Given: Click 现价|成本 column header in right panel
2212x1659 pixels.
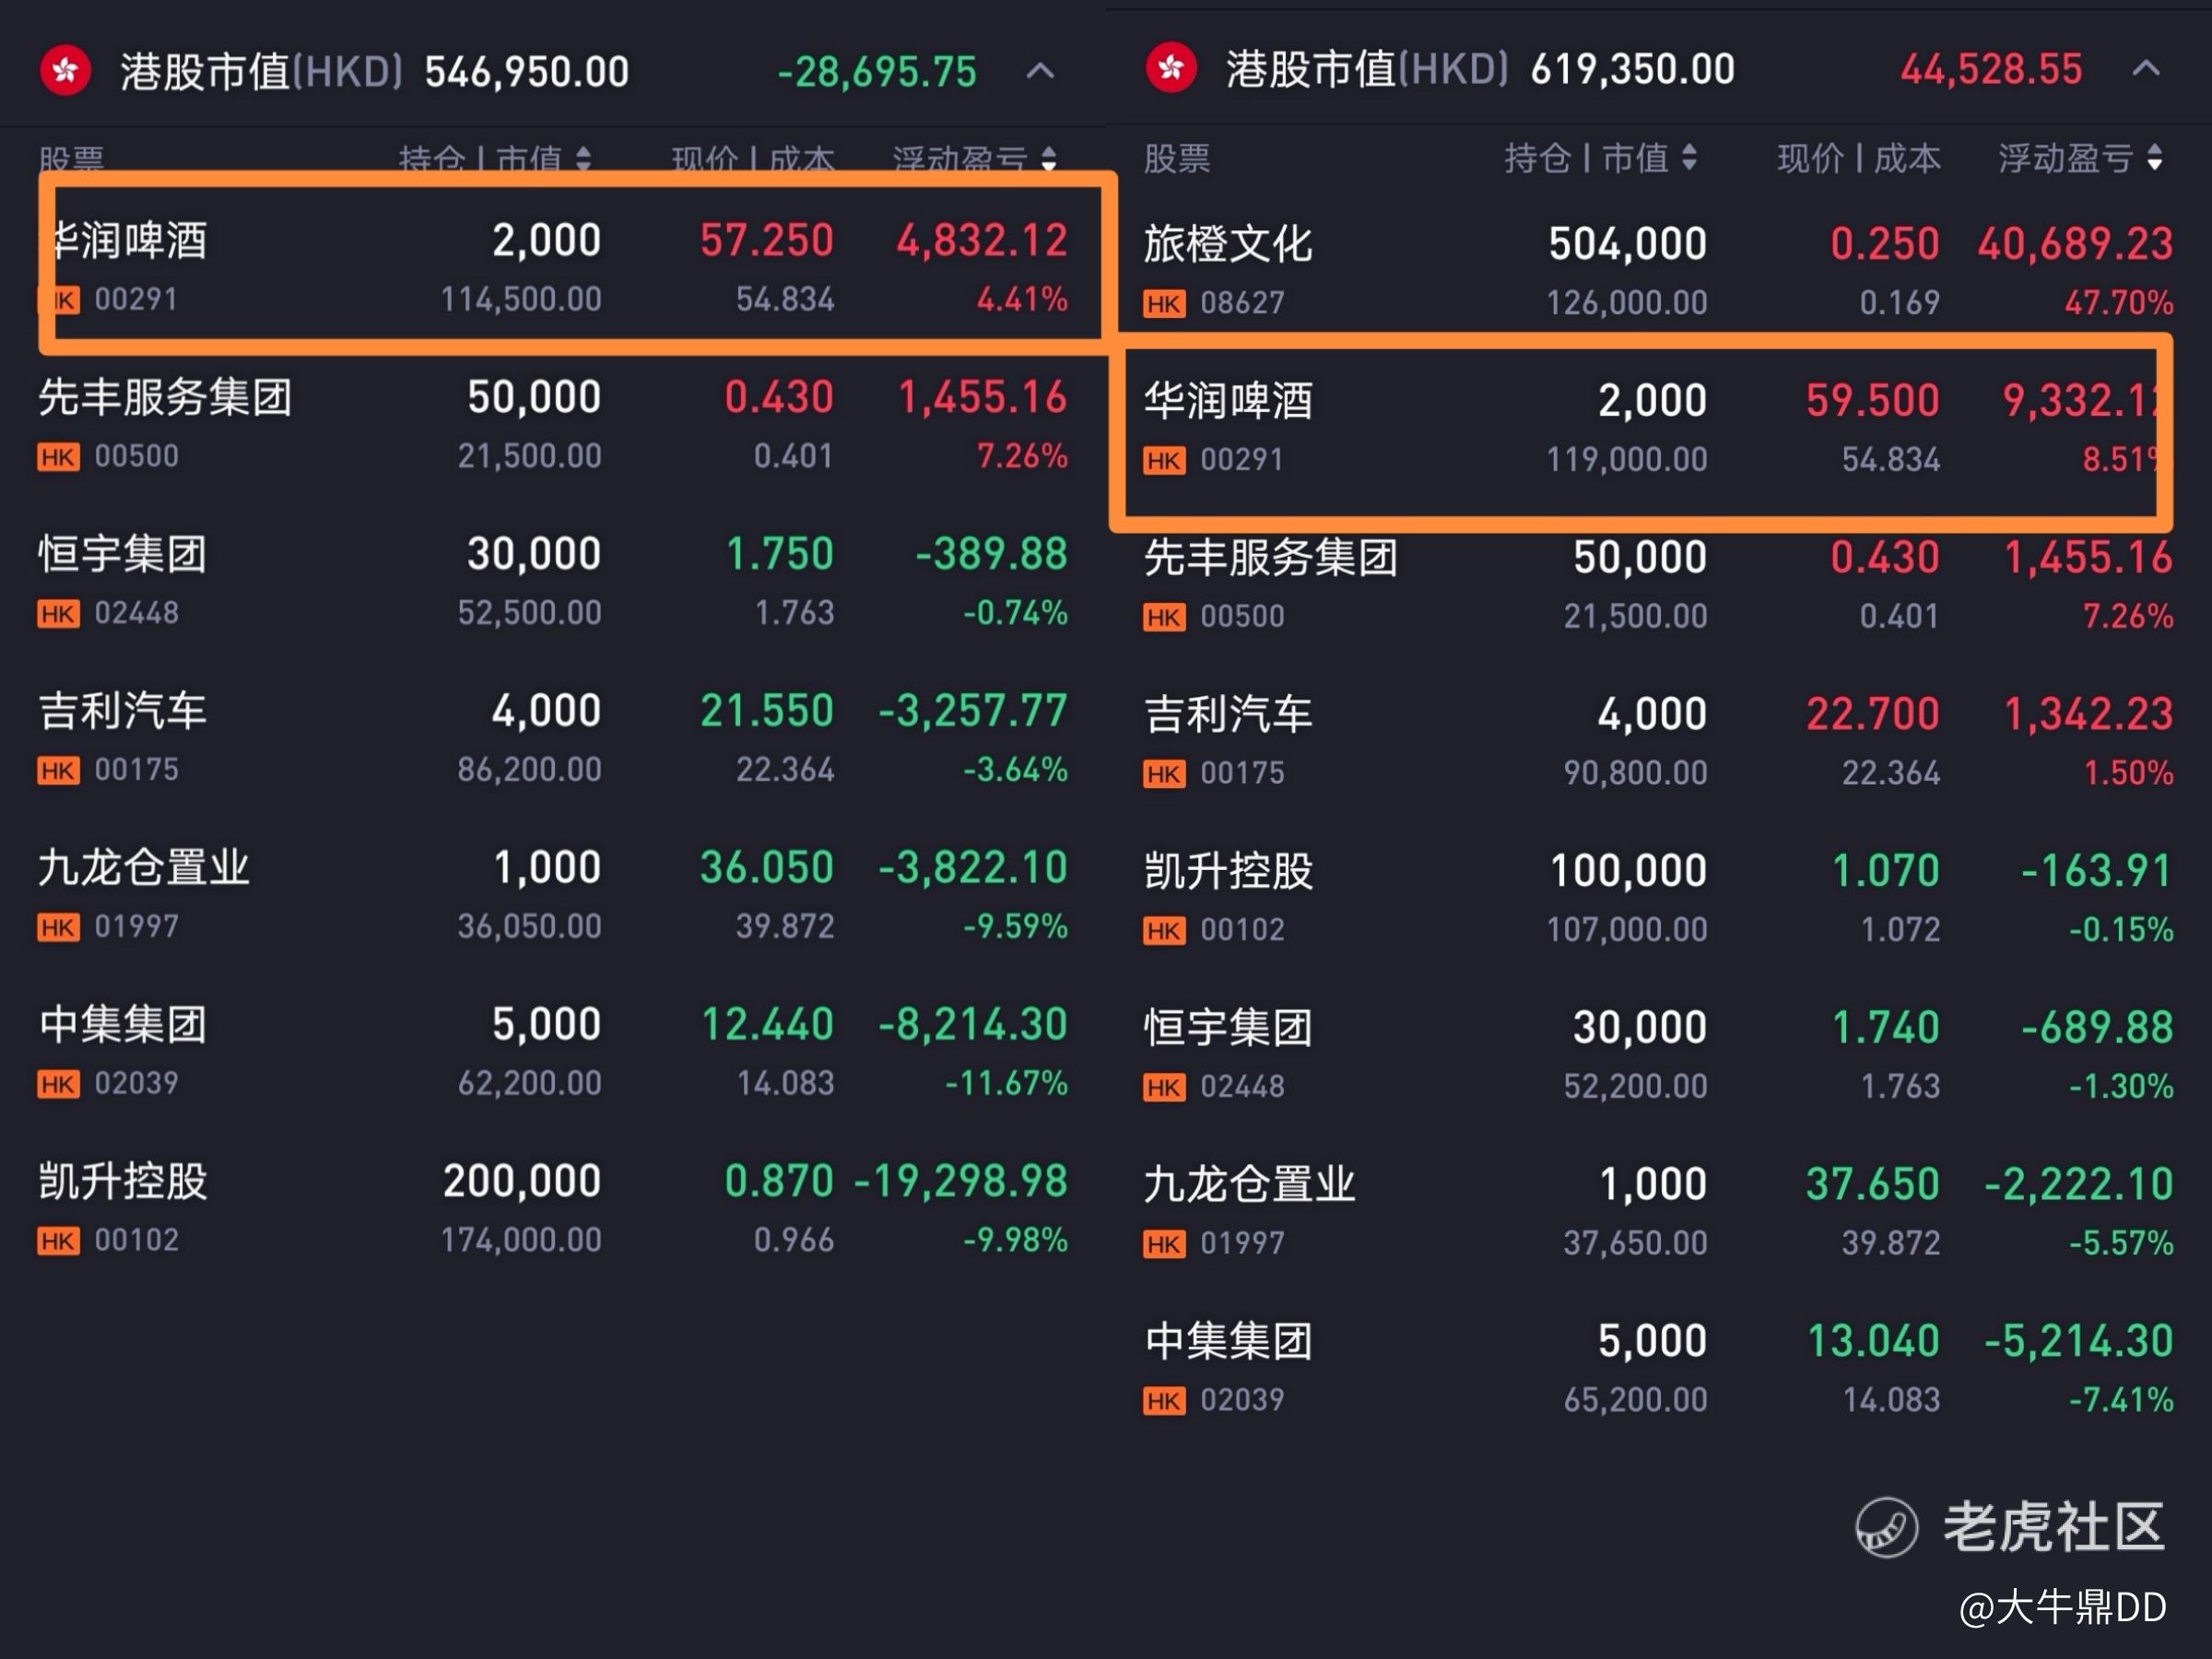Looking at the screenshot, I should (x=1858, y=158).
